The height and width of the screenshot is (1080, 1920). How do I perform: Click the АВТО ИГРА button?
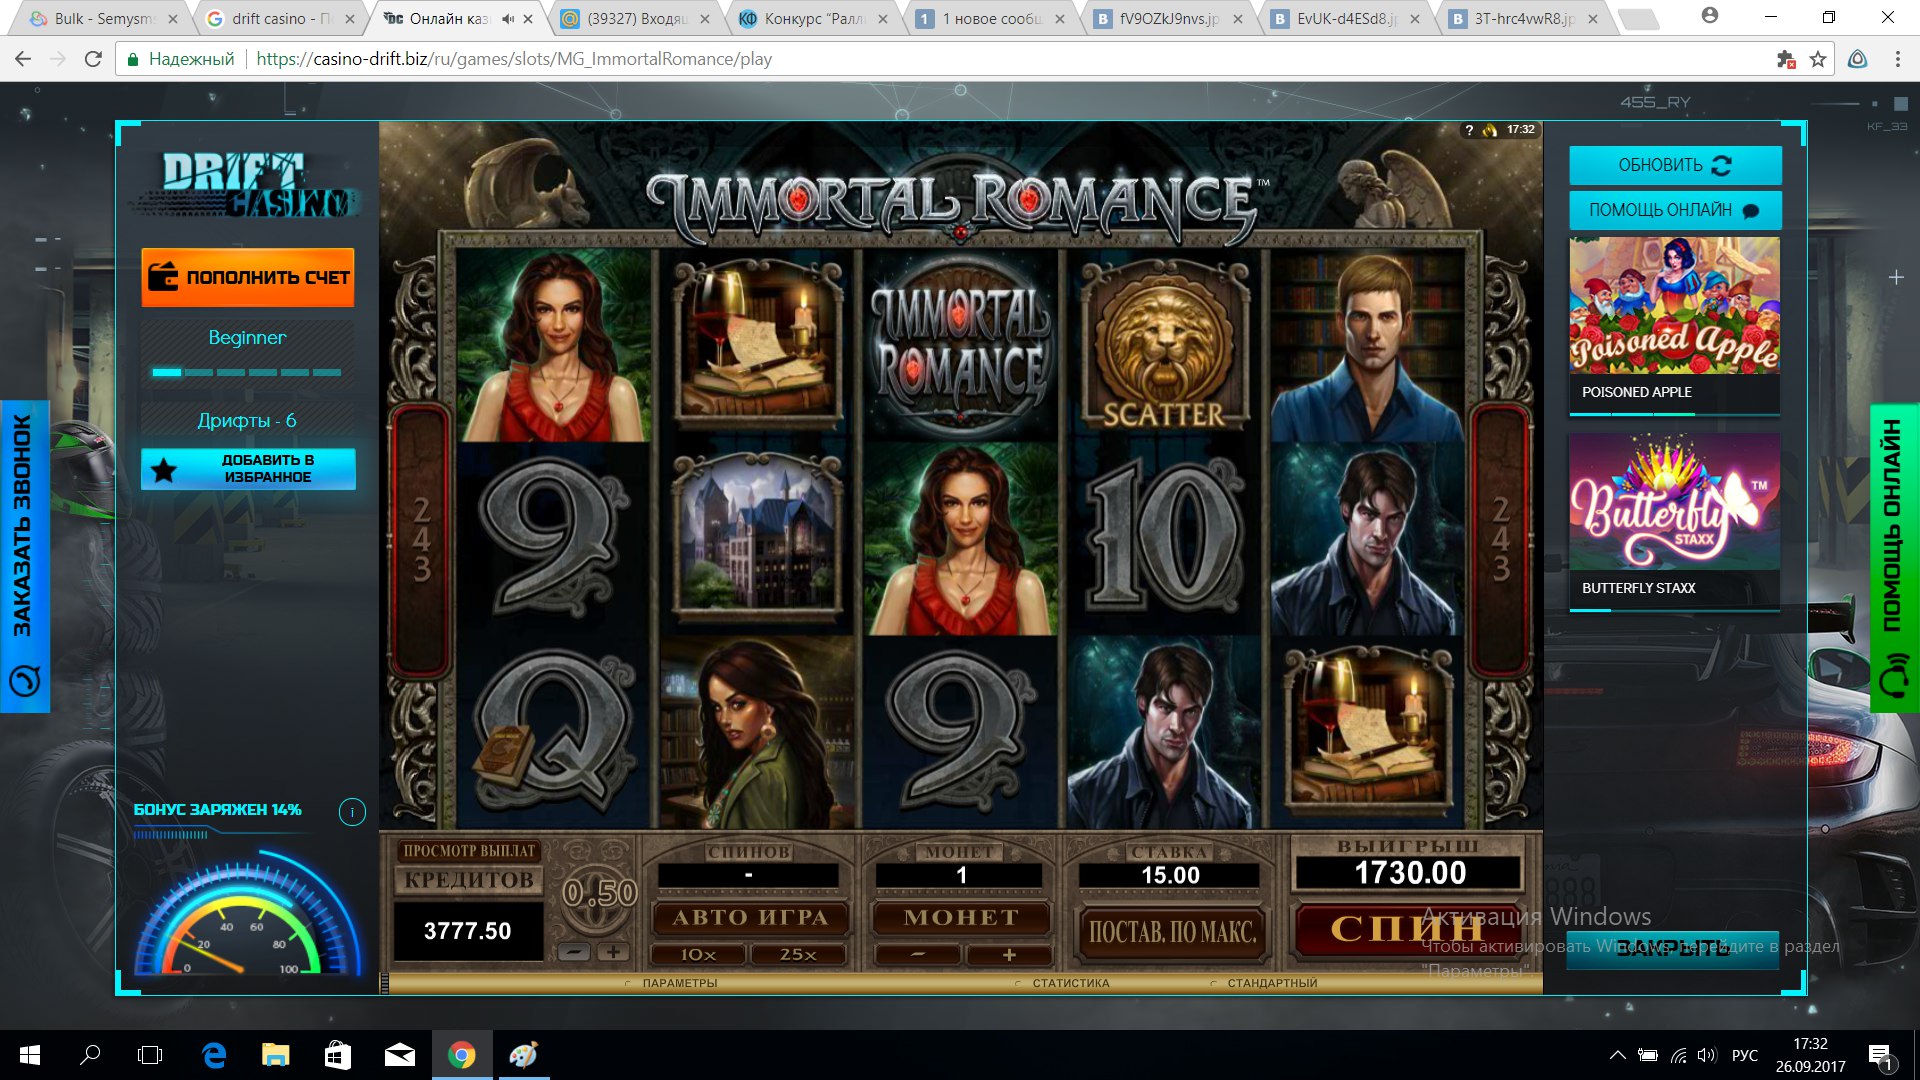point(749,918)
